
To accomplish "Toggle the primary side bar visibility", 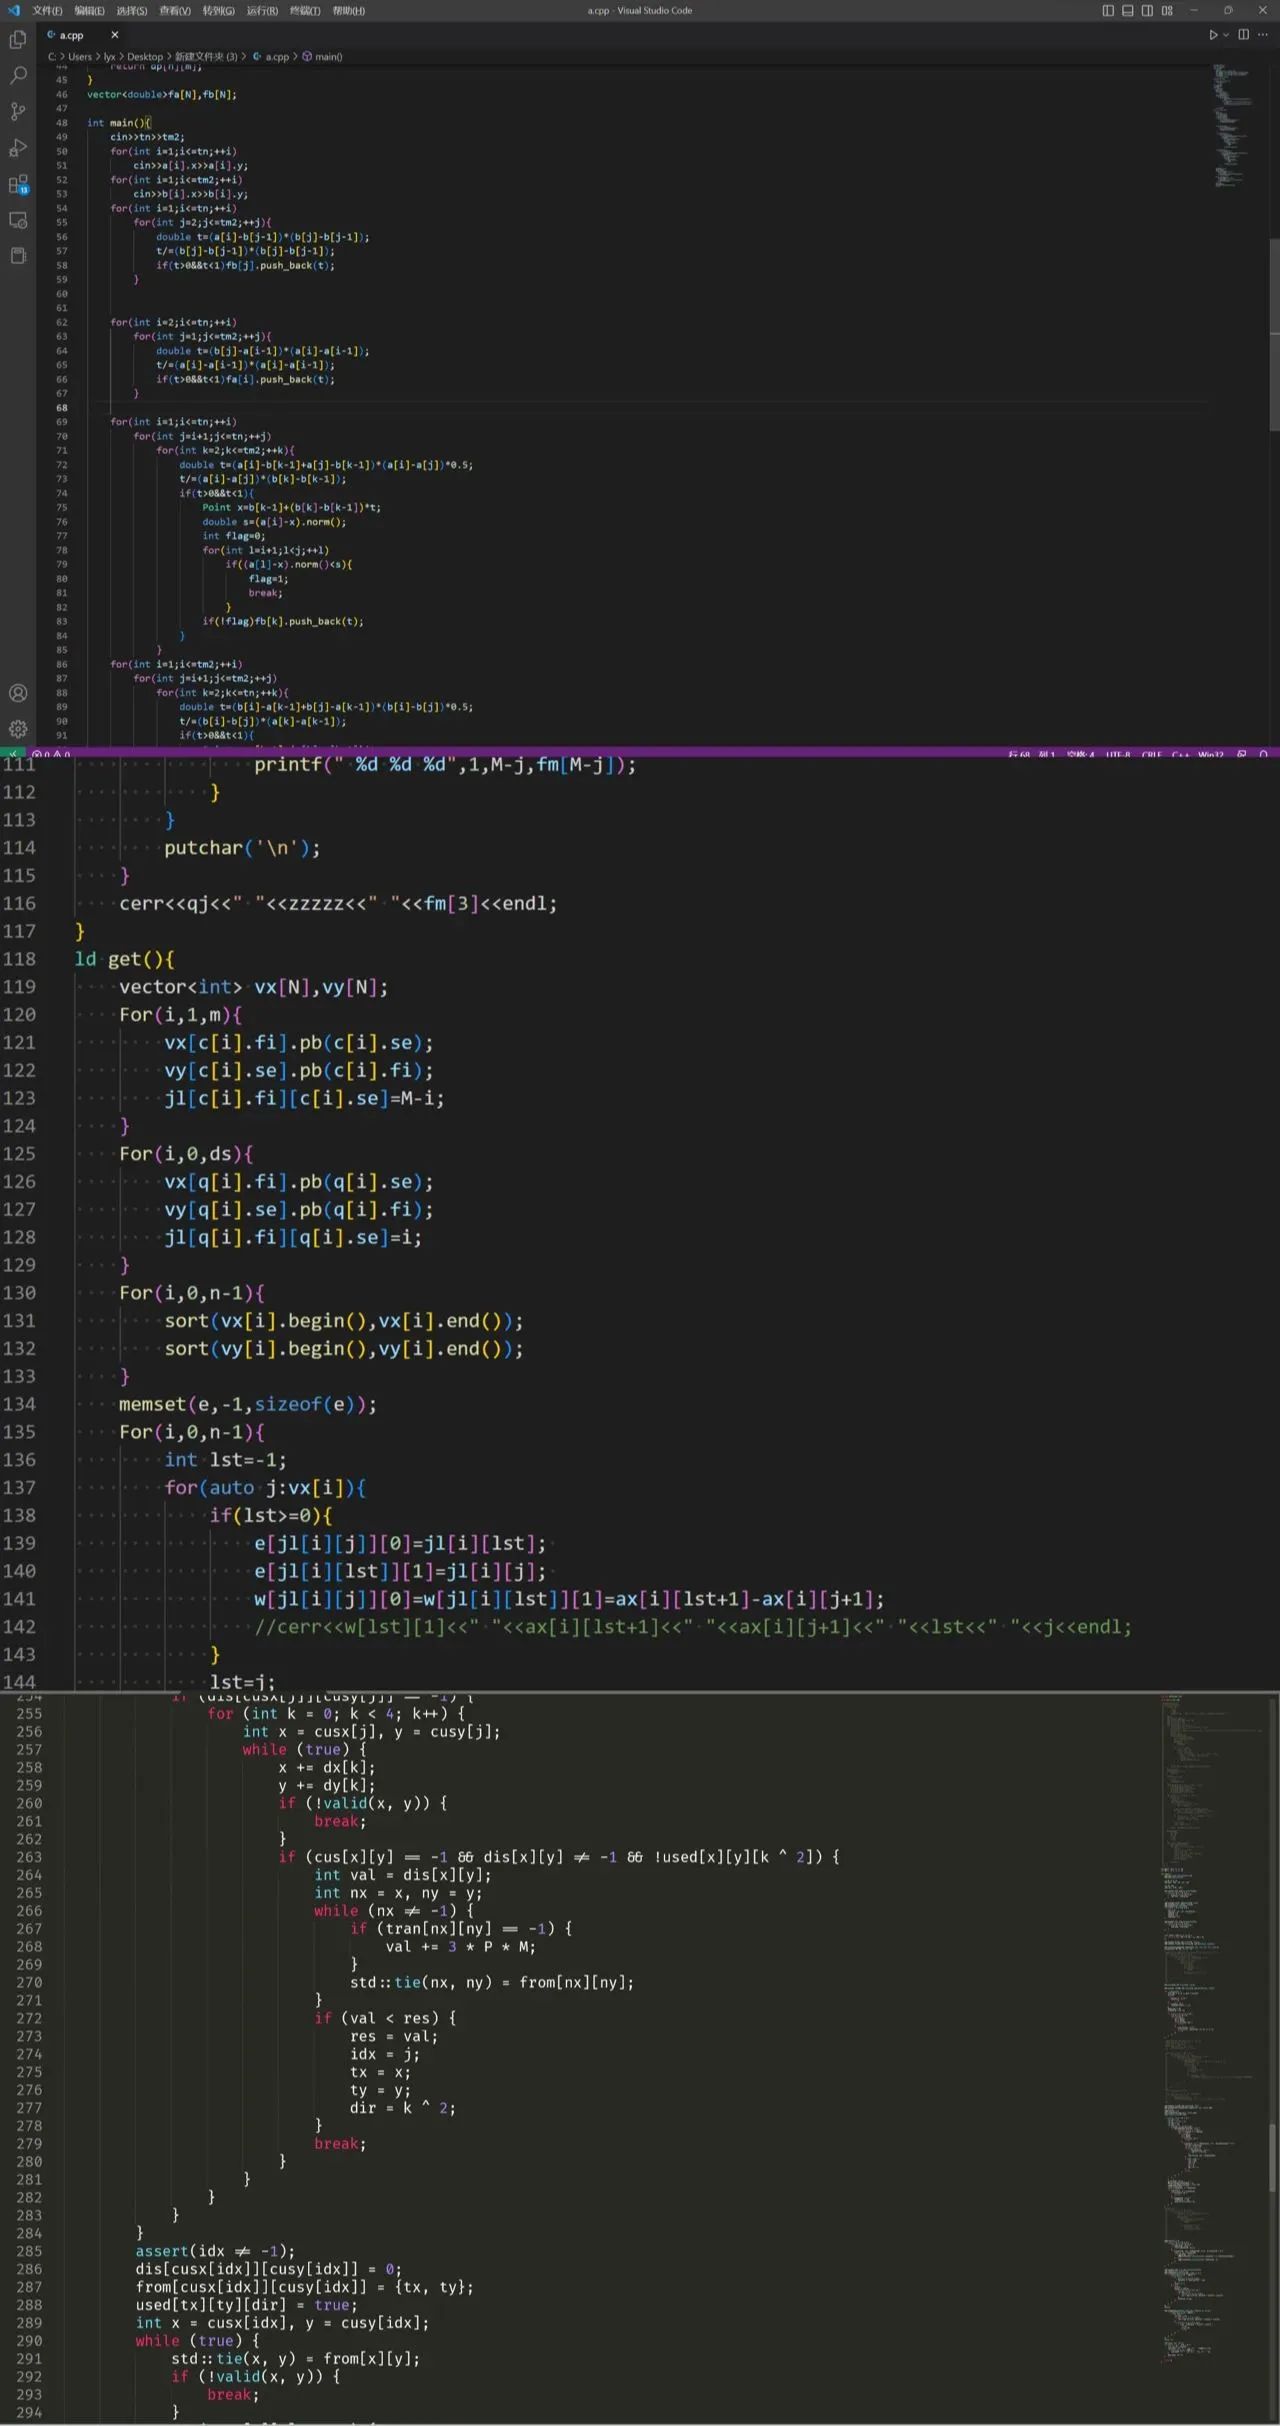I will (x=1108, y=11).
